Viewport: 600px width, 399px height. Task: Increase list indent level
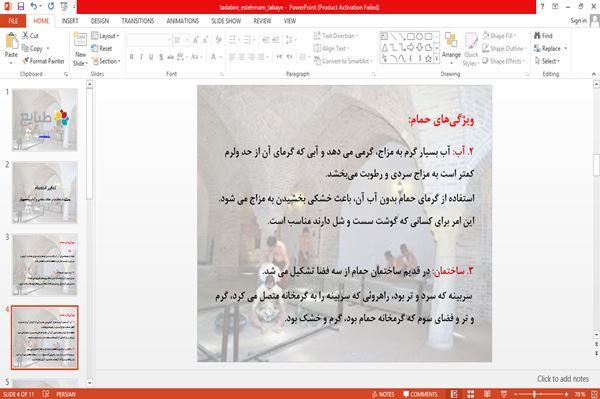276,40
